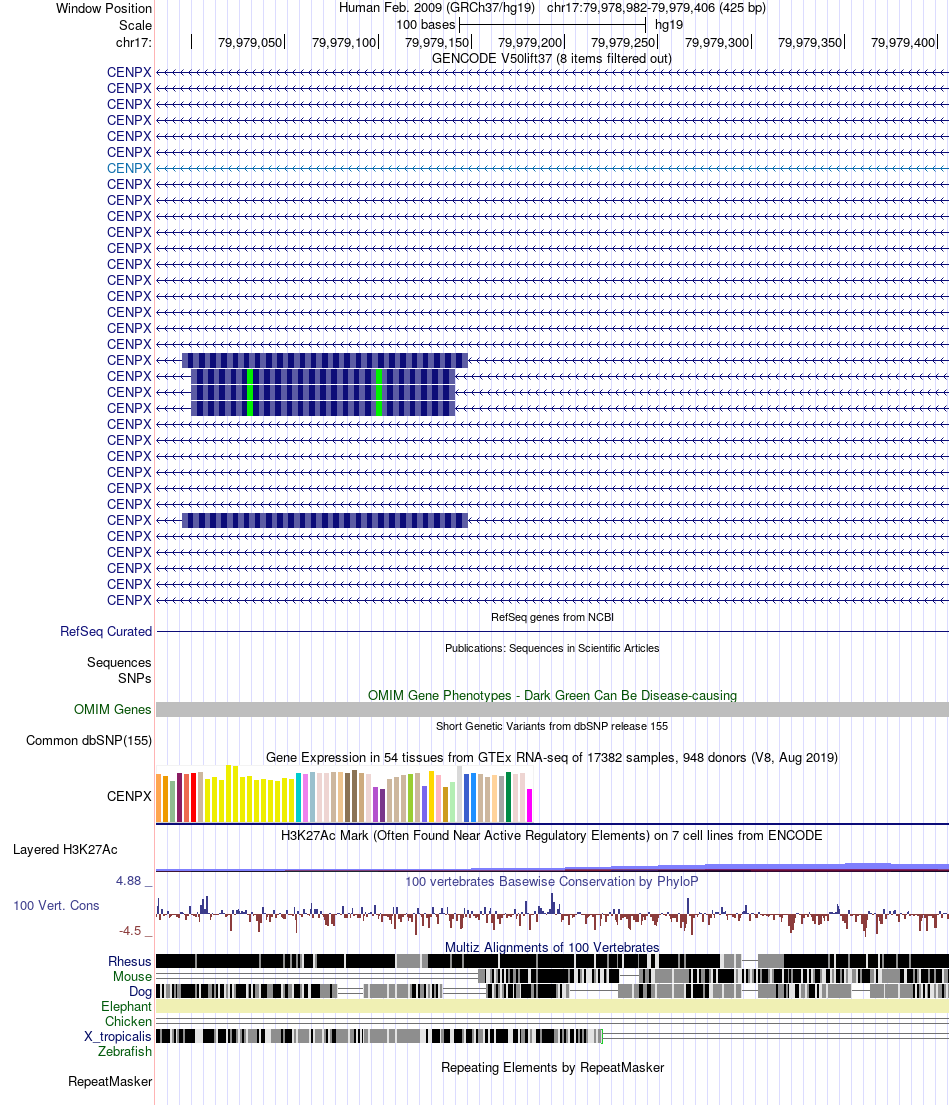
Task: Click the 100 Vert. Cons track label
Action: point(56,906)
